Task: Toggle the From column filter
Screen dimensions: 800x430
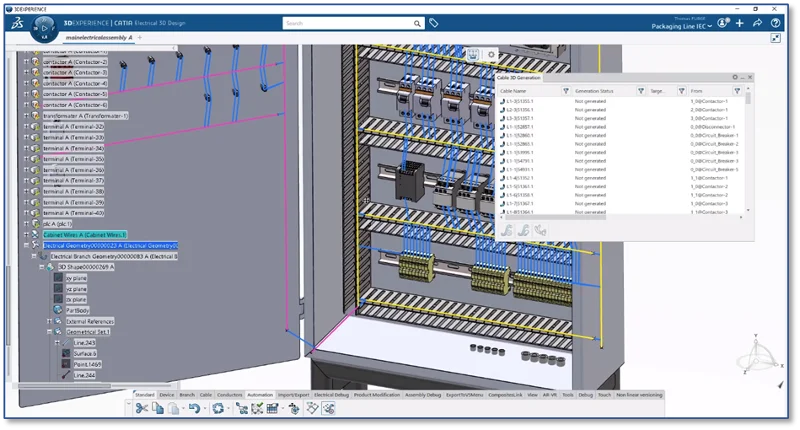Action: 738,91
